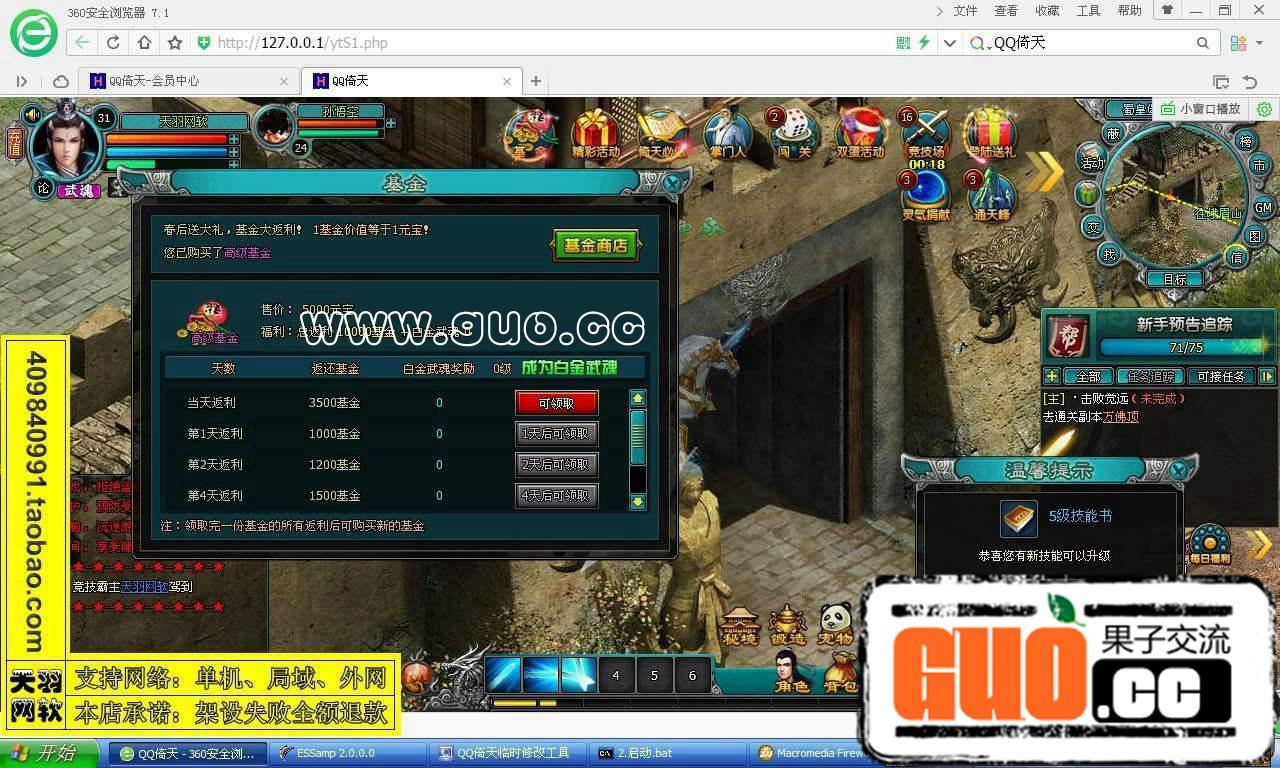The height and width of the screenshot is (768, 1280).
Task: Open the 闯关 dice icon
Action: click(x=793, y=133)
